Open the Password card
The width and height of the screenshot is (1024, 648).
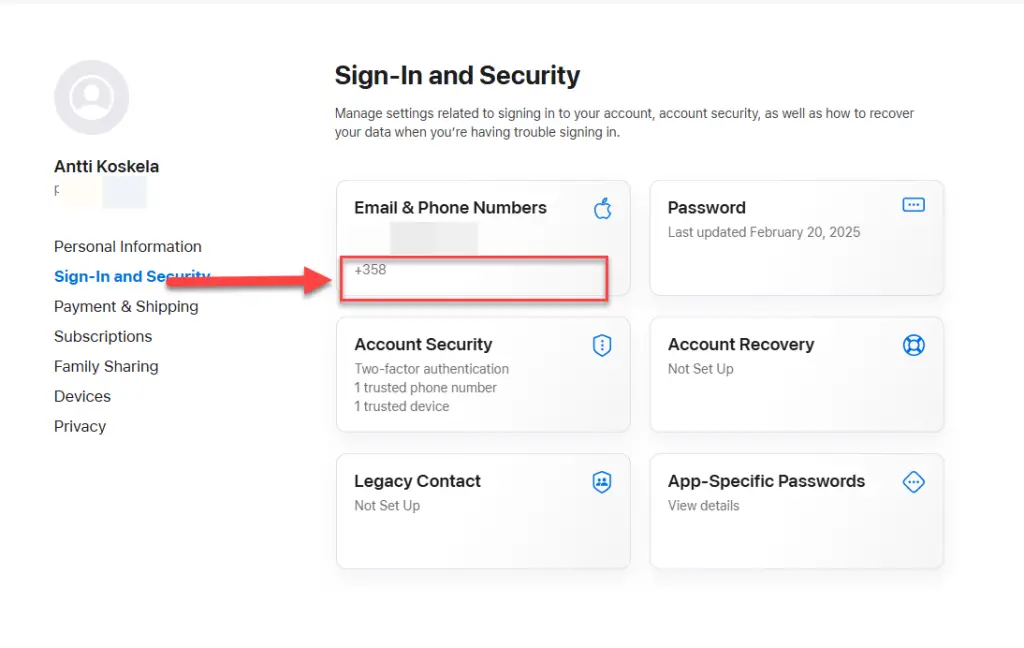point(797,238)
